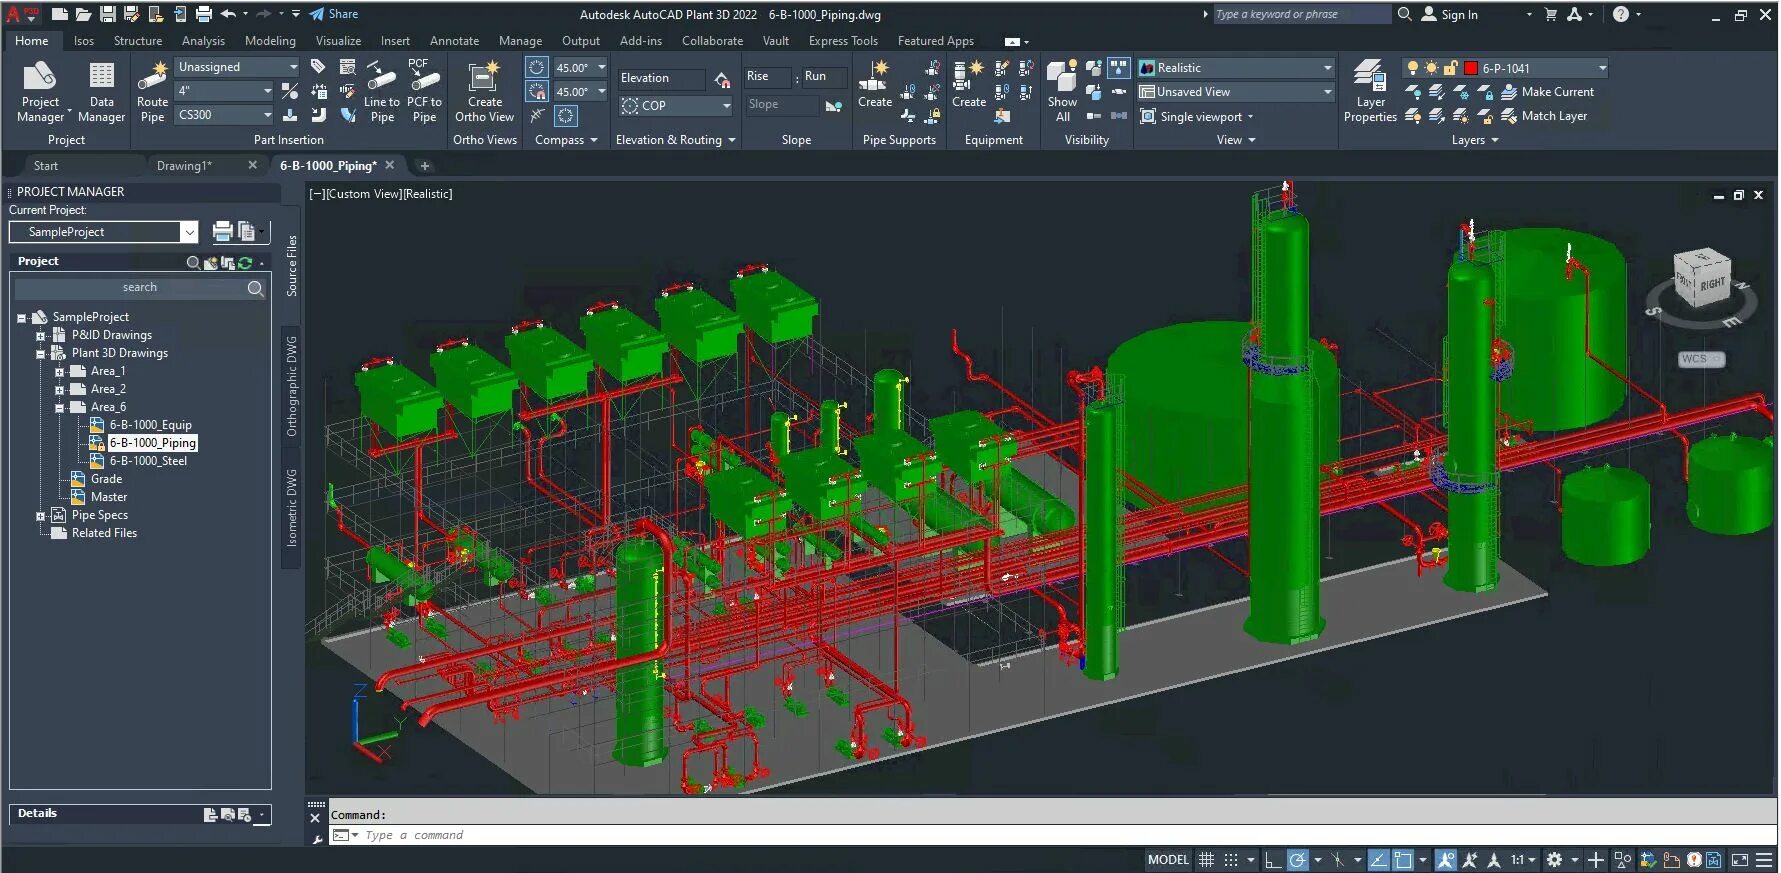Image resolution: width=1781 pixels, height=873 pixels.
Task: Click the red layer color swatch
Action: pos(1471,69)
